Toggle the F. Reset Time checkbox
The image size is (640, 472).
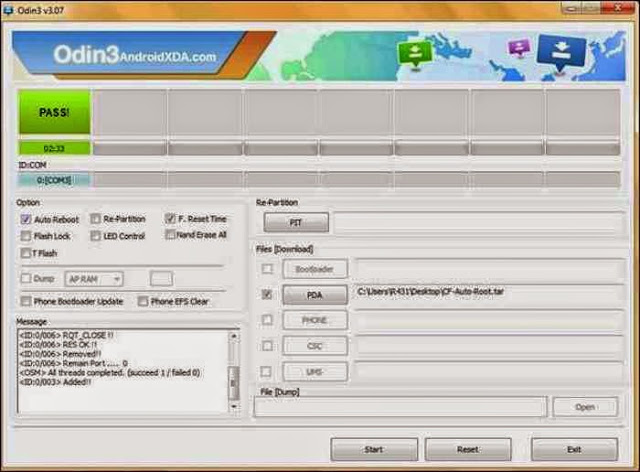click(170, 218)
